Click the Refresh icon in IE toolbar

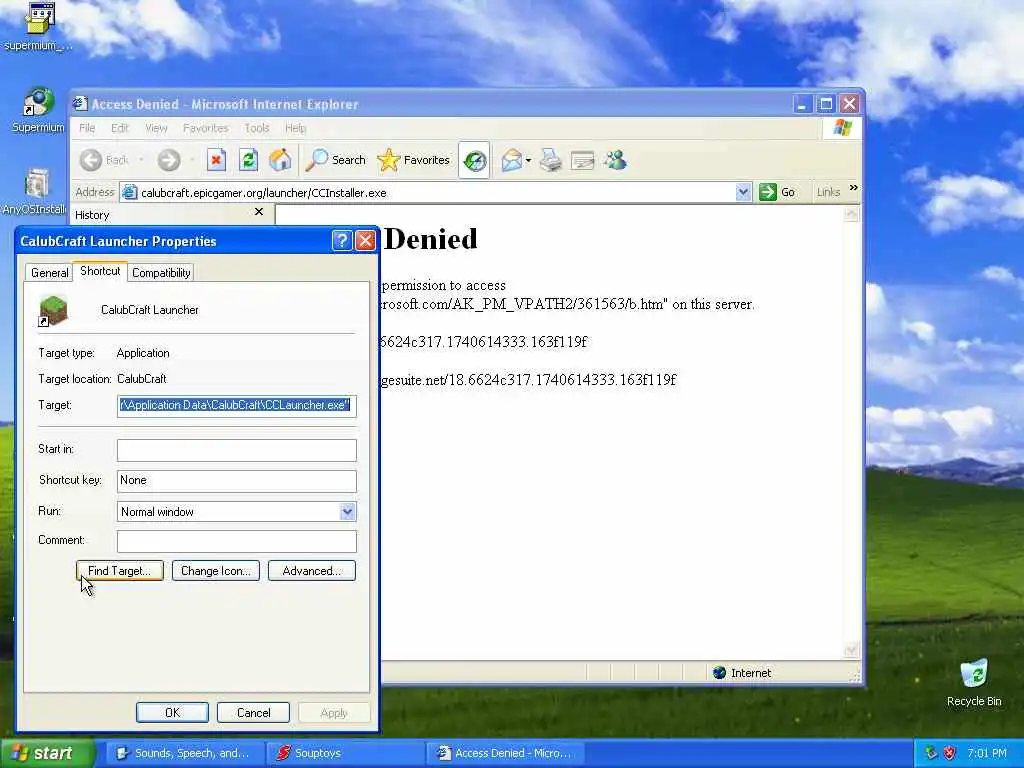(x=248, y=160)
